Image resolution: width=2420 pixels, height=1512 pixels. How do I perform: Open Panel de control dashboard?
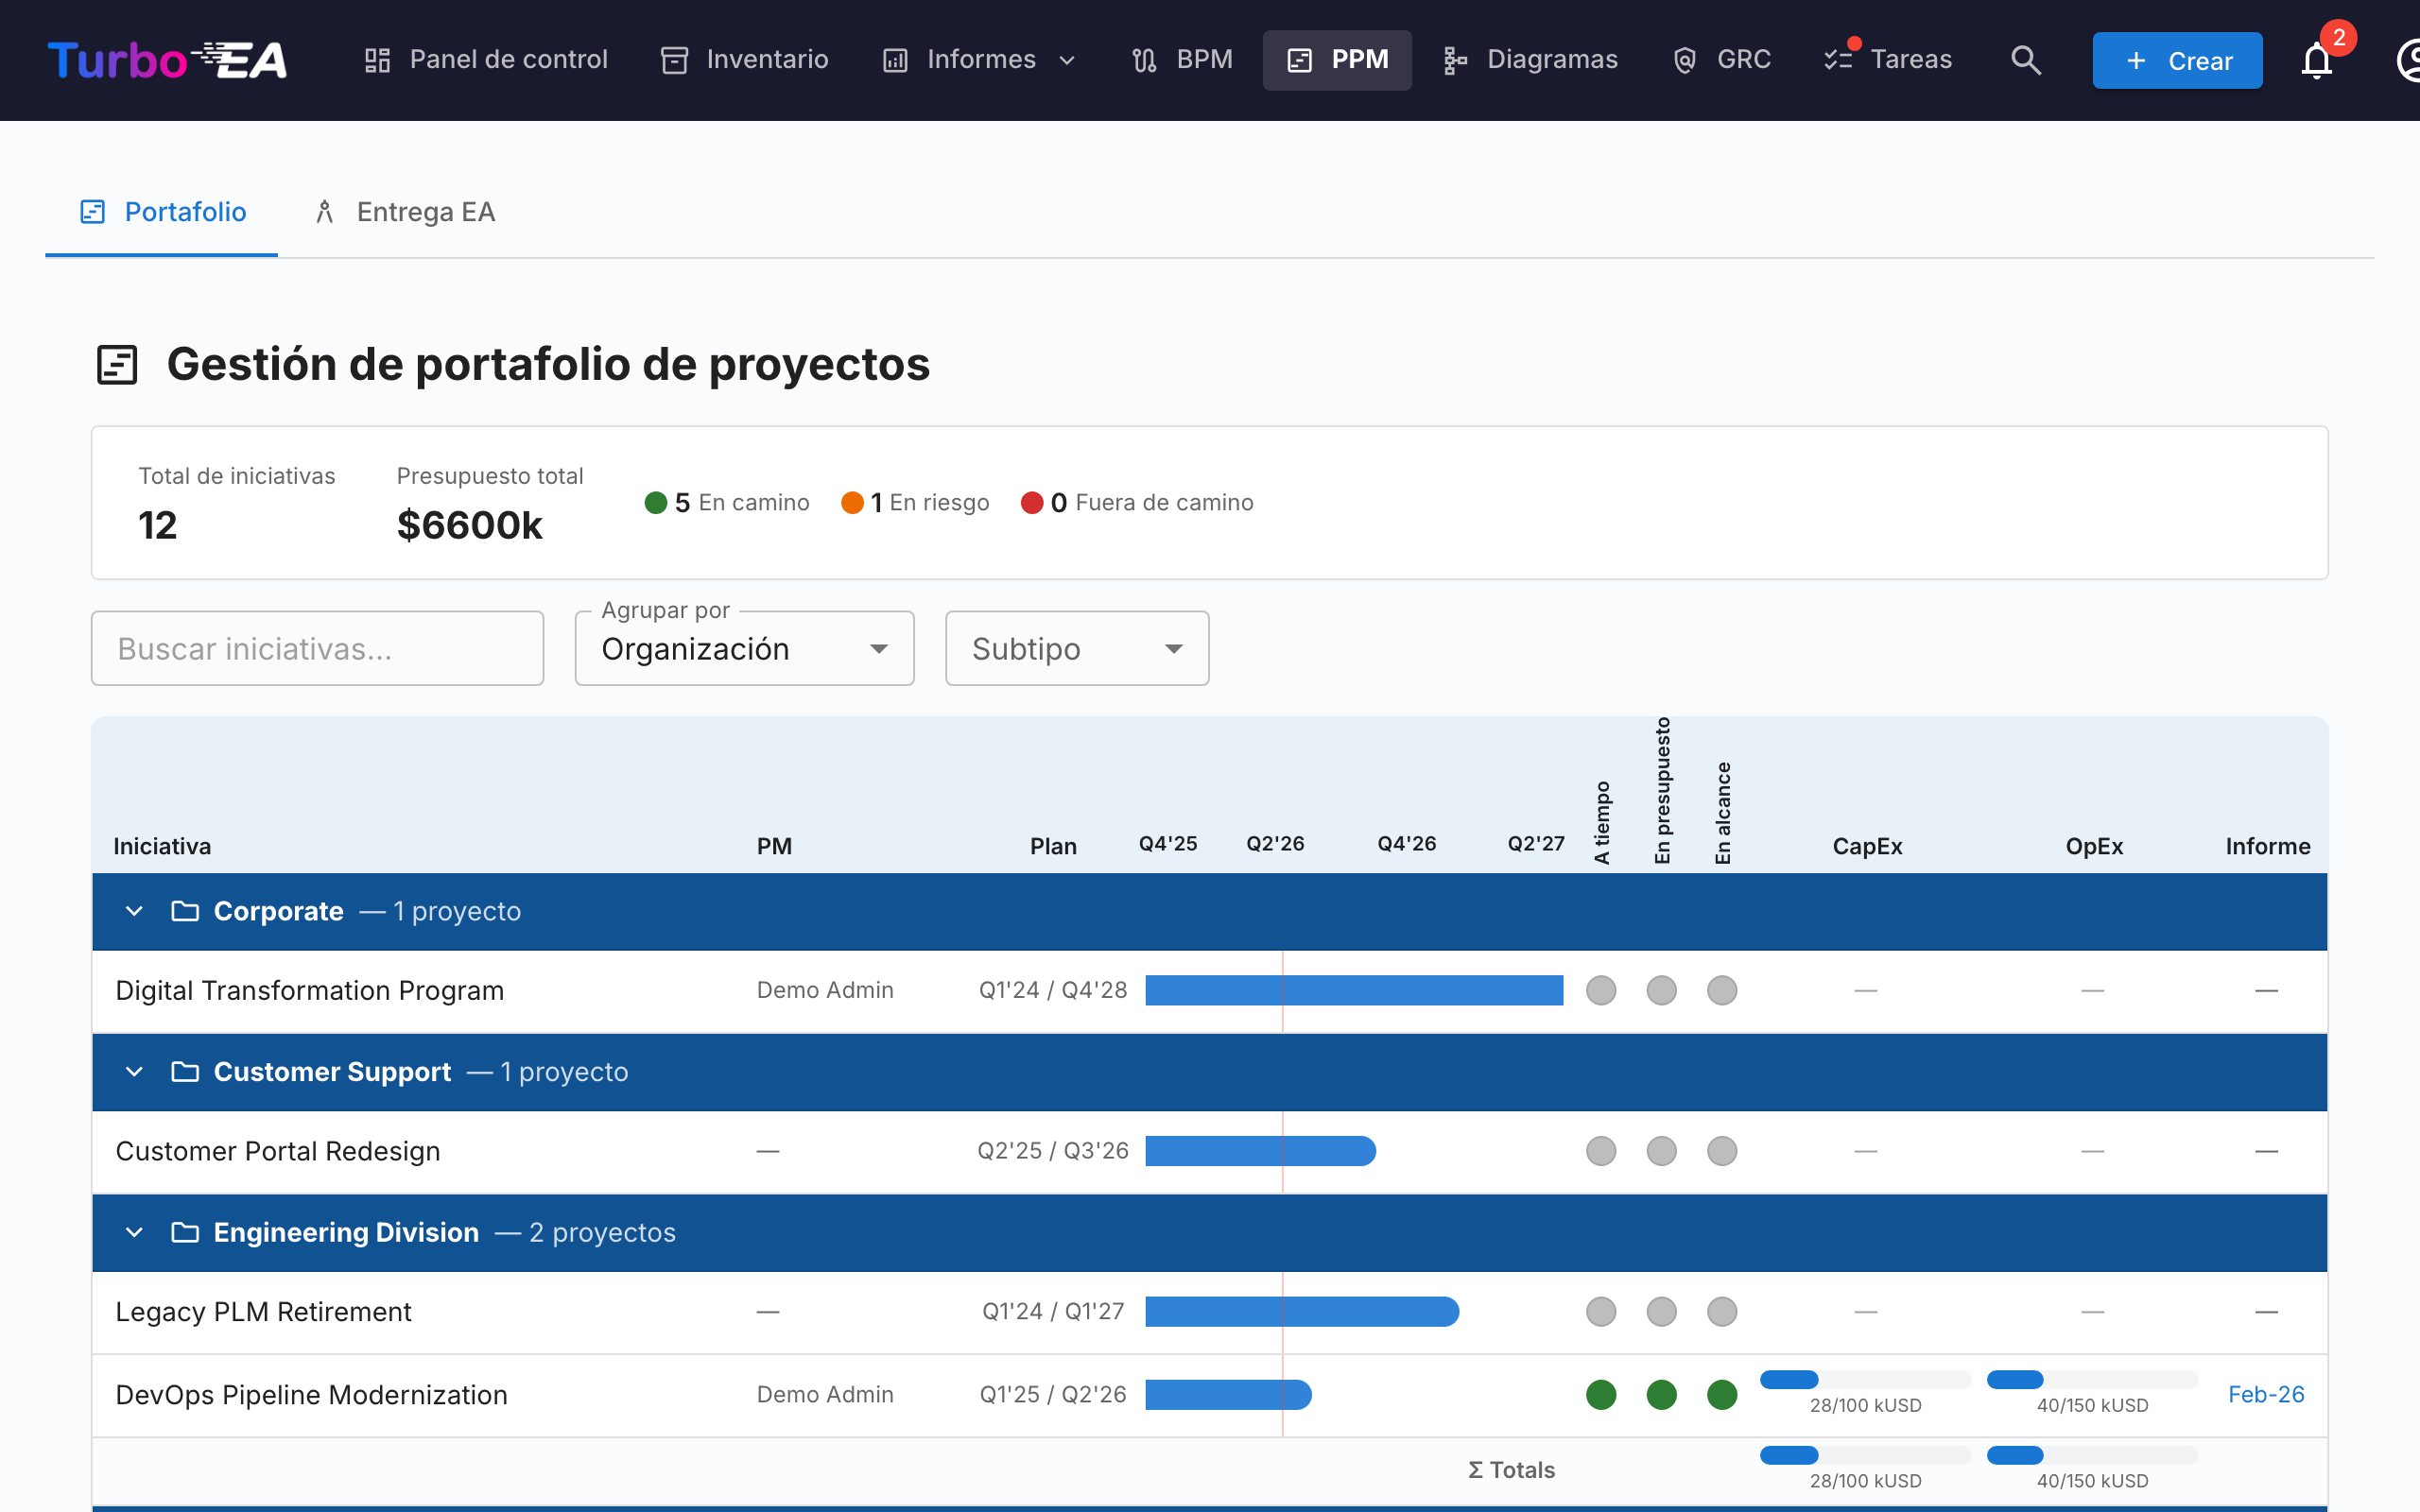pos(485,60)
